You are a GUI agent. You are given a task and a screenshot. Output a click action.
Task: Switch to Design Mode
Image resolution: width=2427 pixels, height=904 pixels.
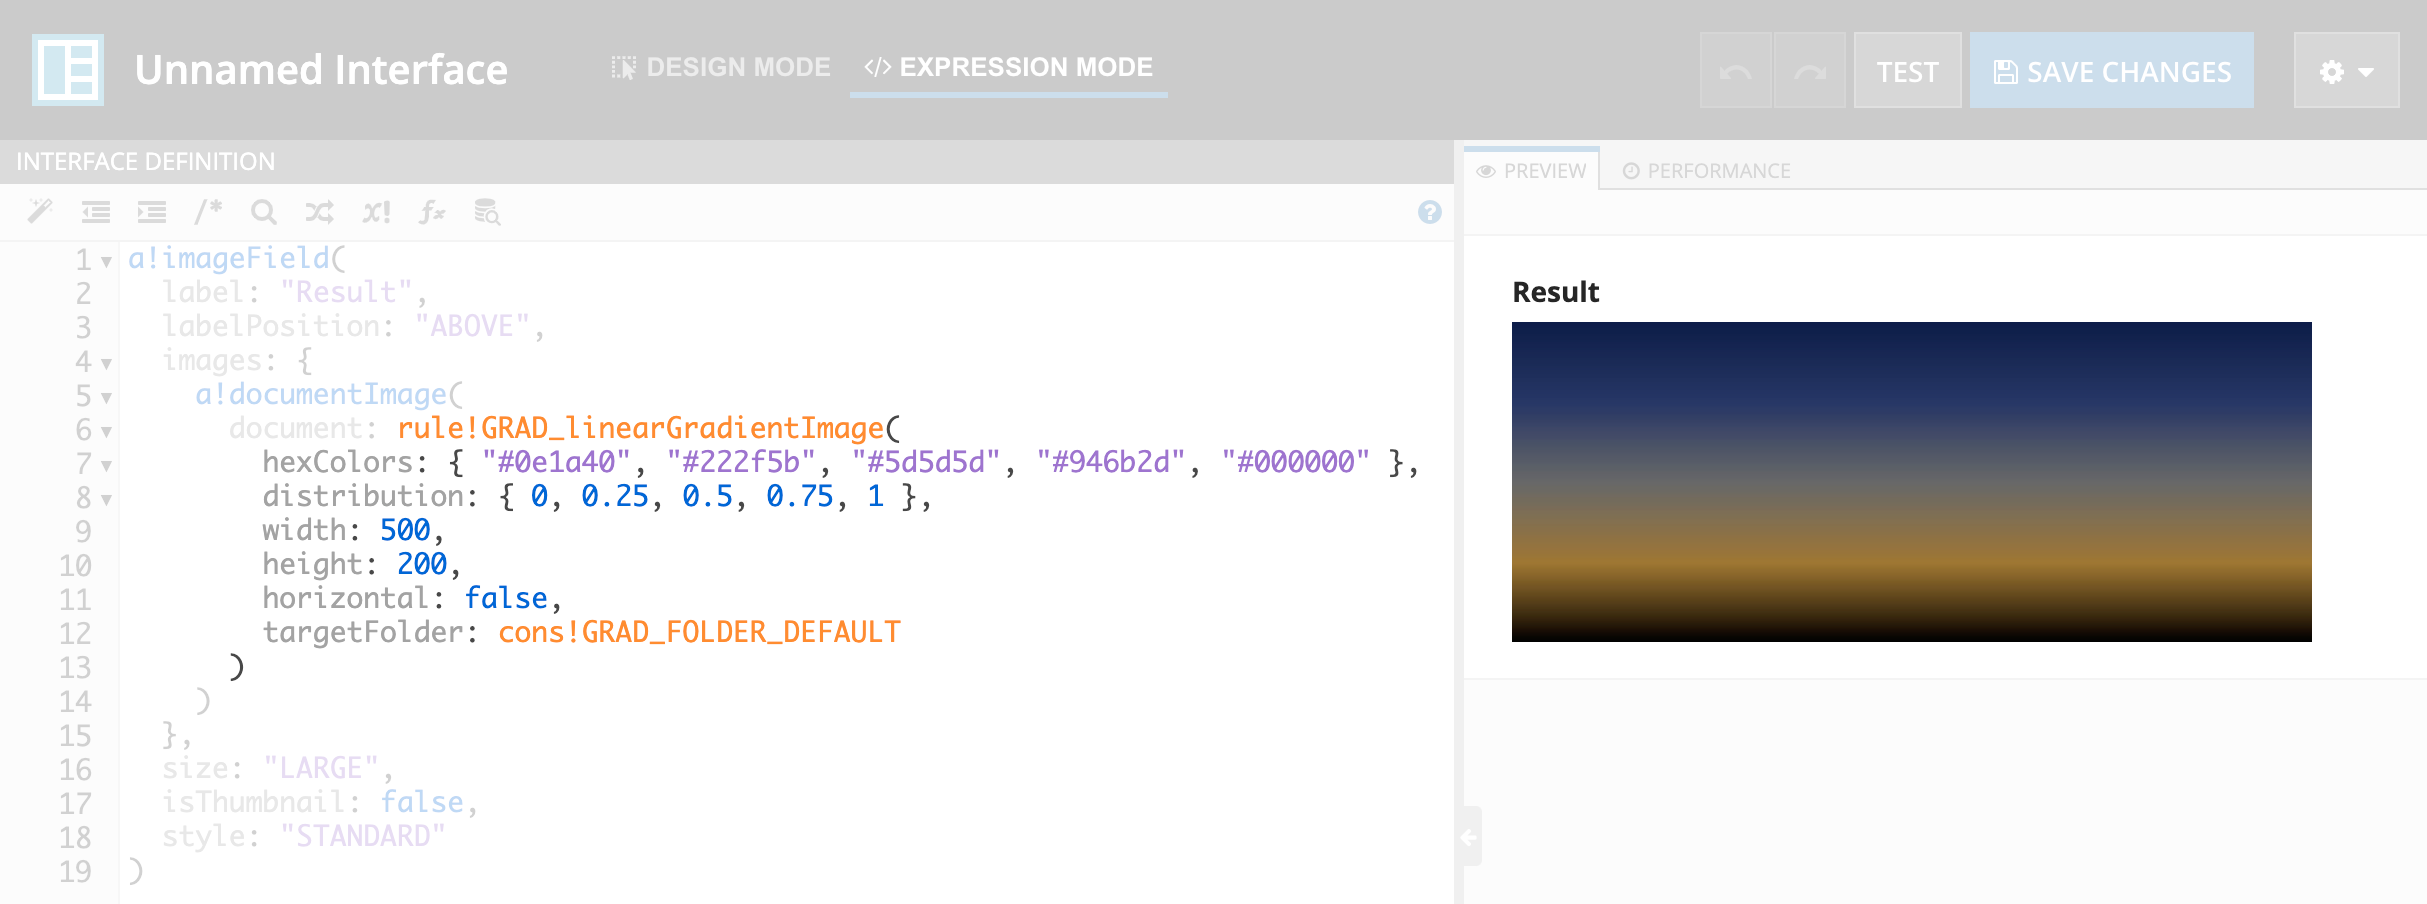pos(721,67)
